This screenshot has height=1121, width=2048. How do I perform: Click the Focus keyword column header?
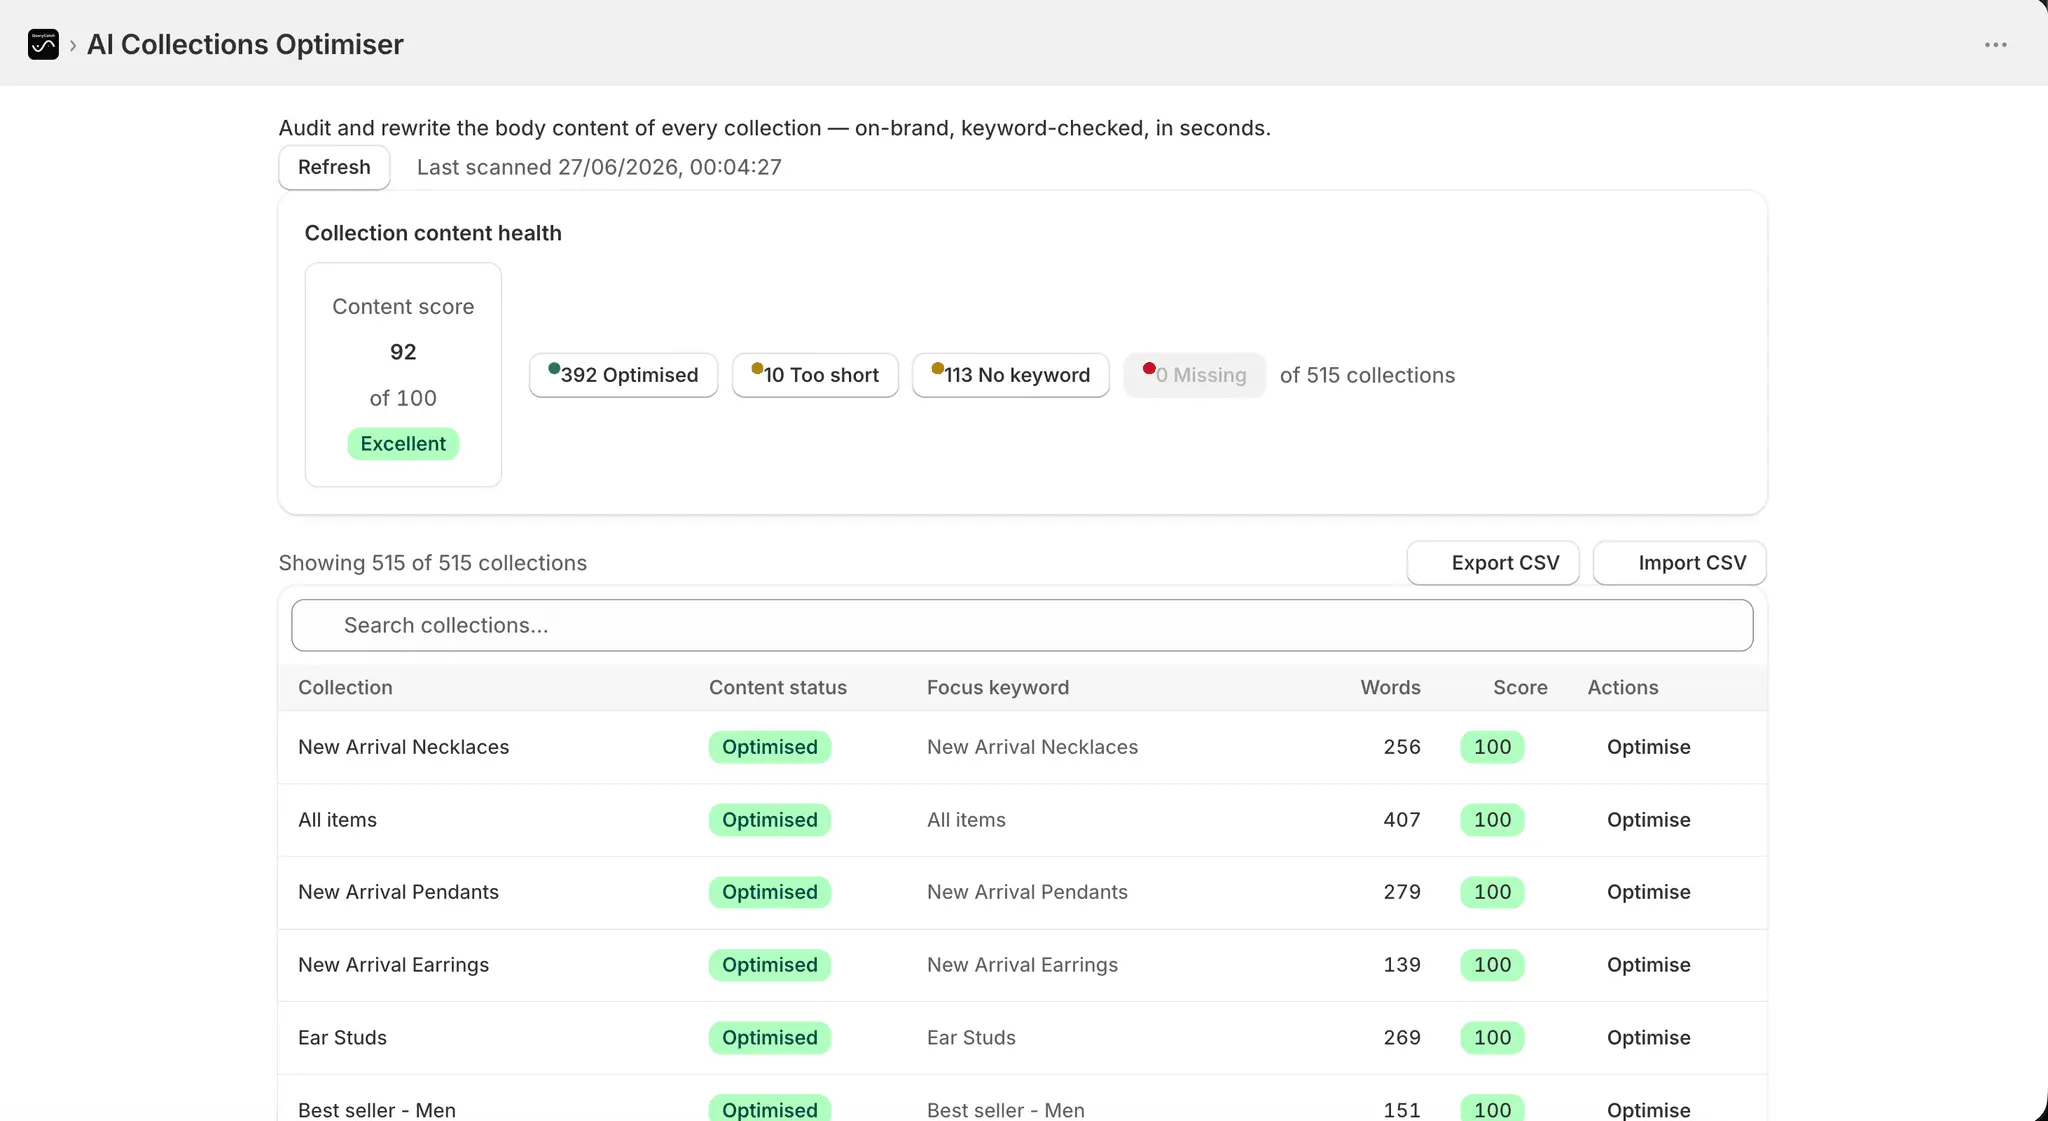click(998, 687)
